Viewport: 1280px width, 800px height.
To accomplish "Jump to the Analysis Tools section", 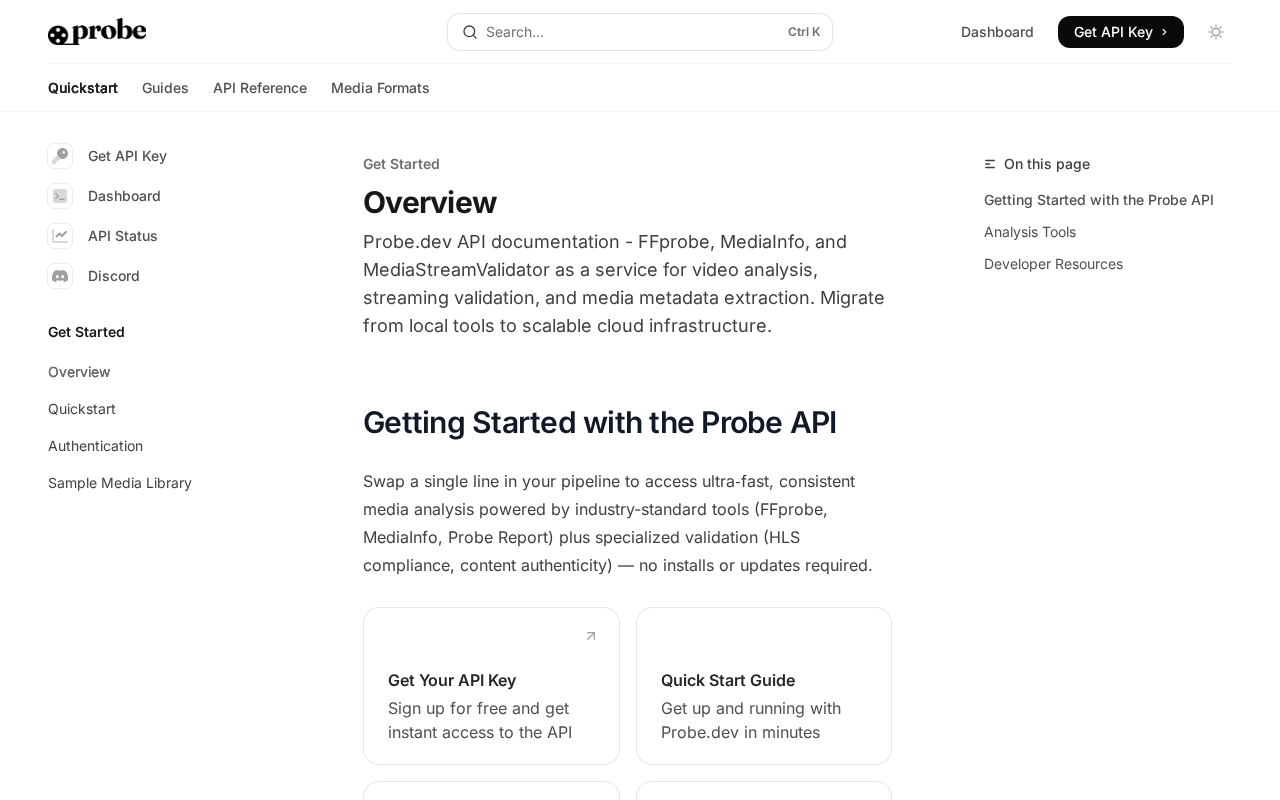I will (1030, 232).
